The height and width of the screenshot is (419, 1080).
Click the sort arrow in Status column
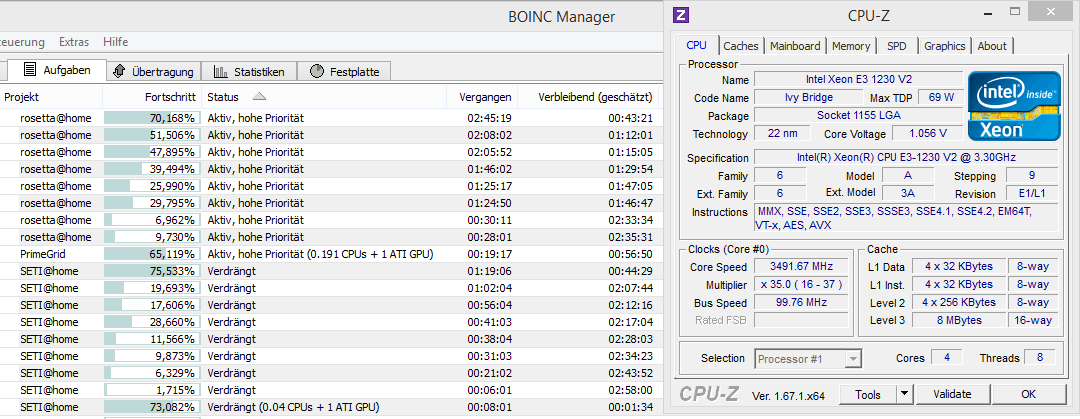coord(259,96)
